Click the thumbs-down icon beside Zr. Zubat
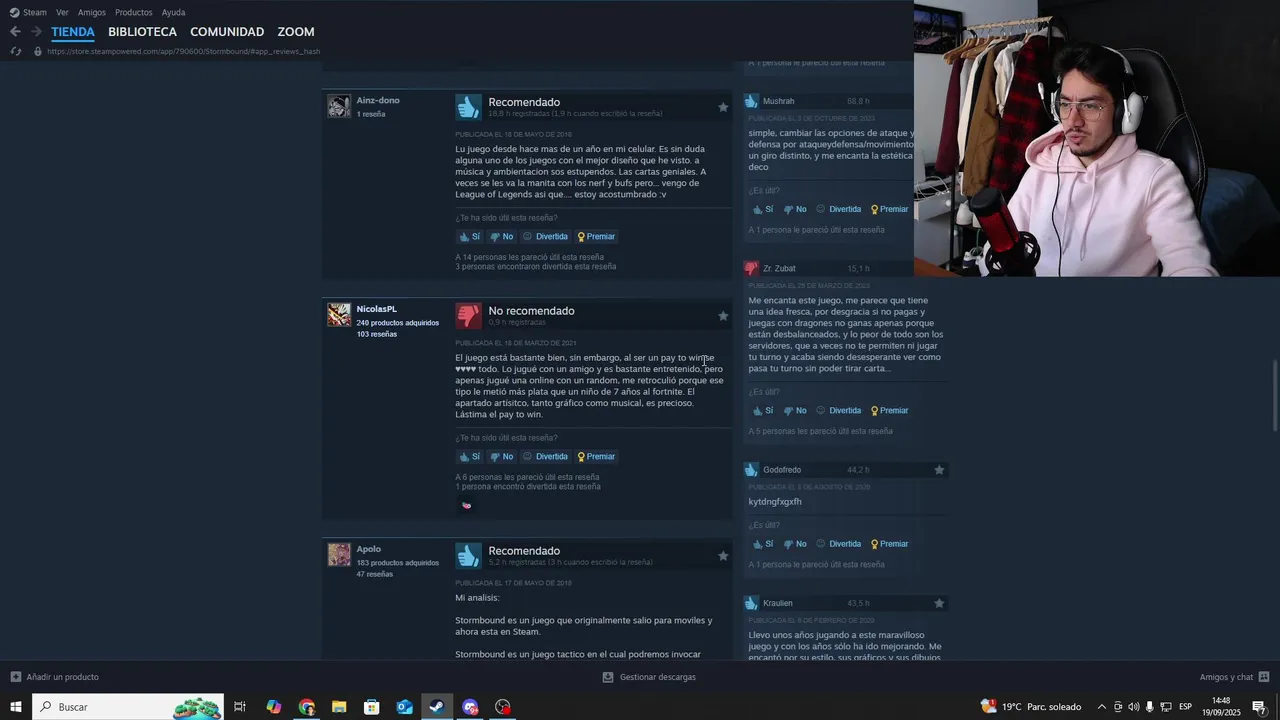 (x=751, y=268)
